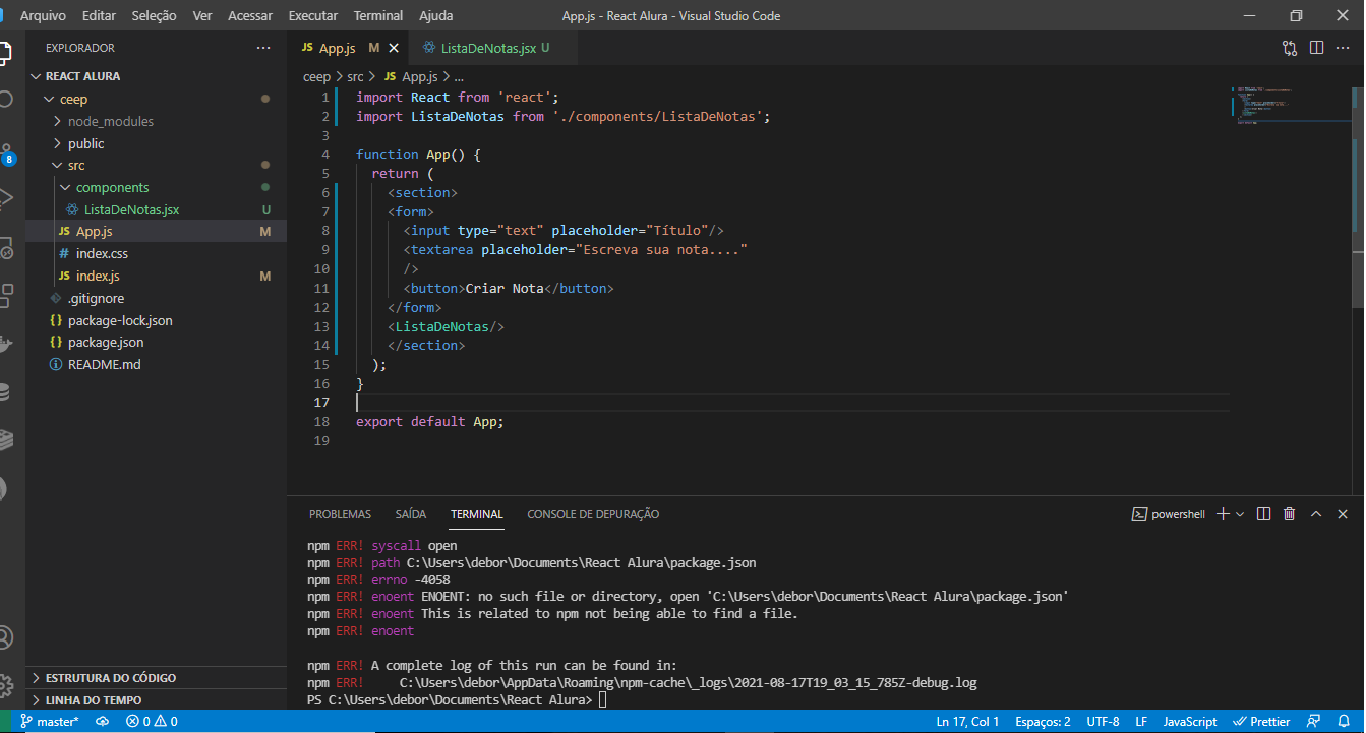Click the feedback icon in status bar
Image resolution: width=1366 pixels, height=733 pixels.
1315,722
